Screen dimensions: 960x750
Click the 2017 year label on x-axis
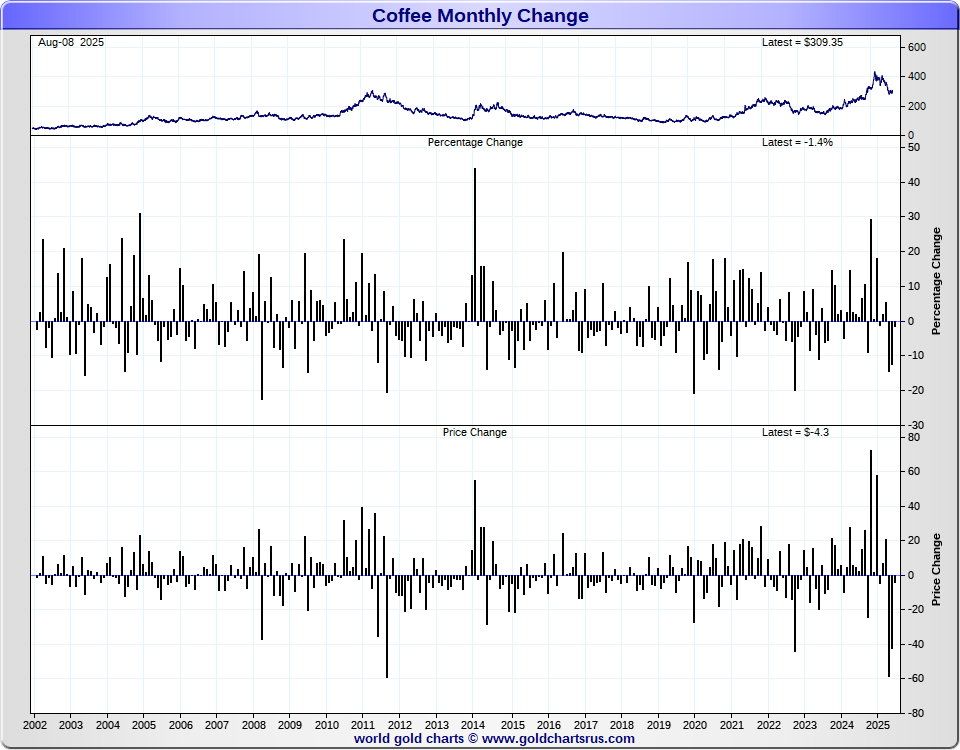click(586, 725)
